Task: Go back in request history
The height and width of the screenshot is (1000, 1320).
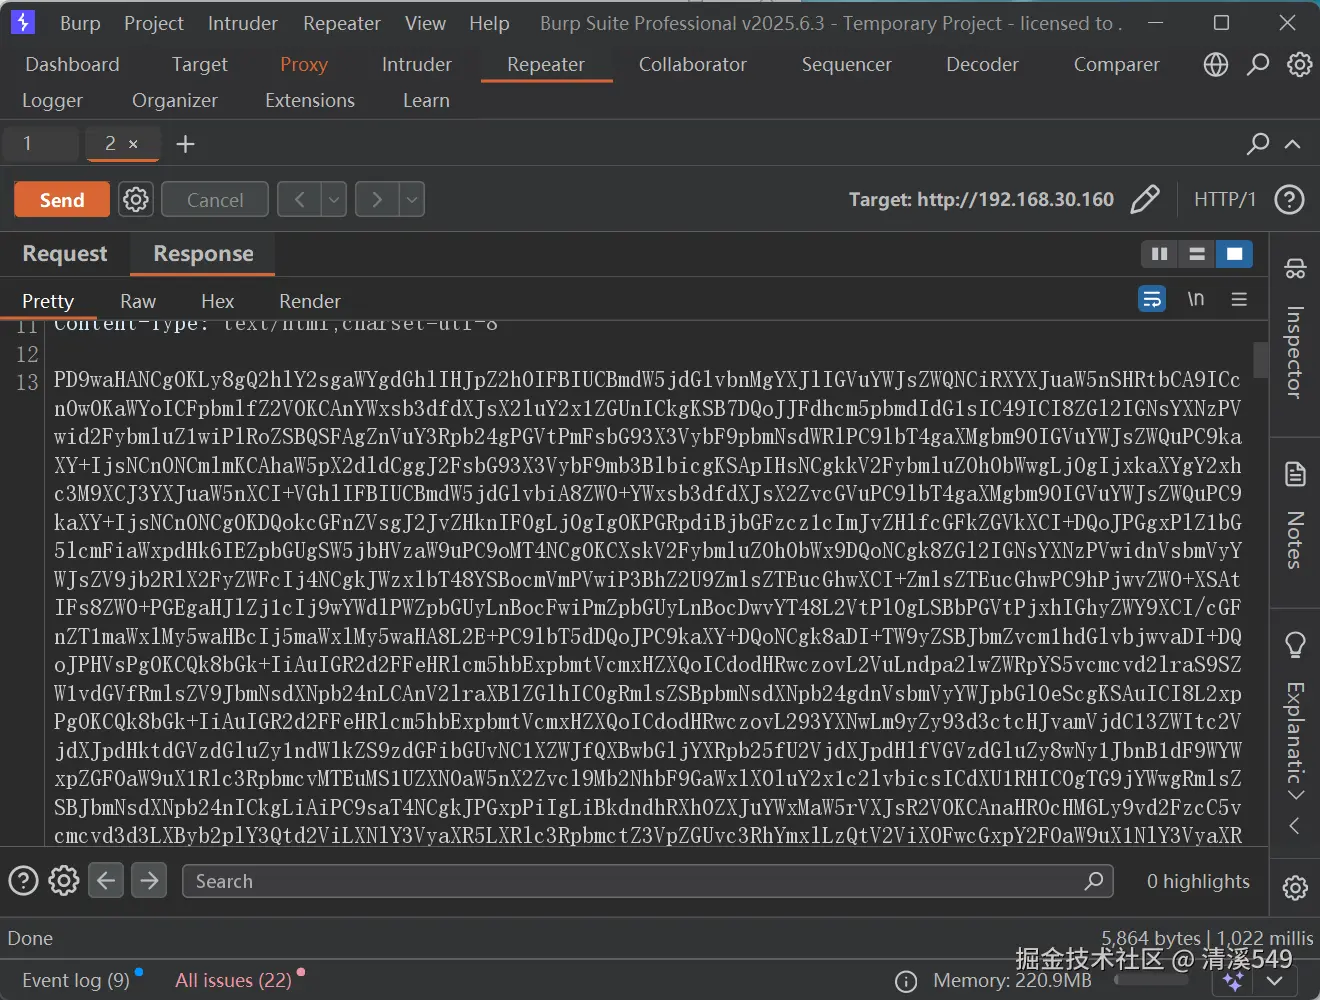Action: tap(299, 199)
